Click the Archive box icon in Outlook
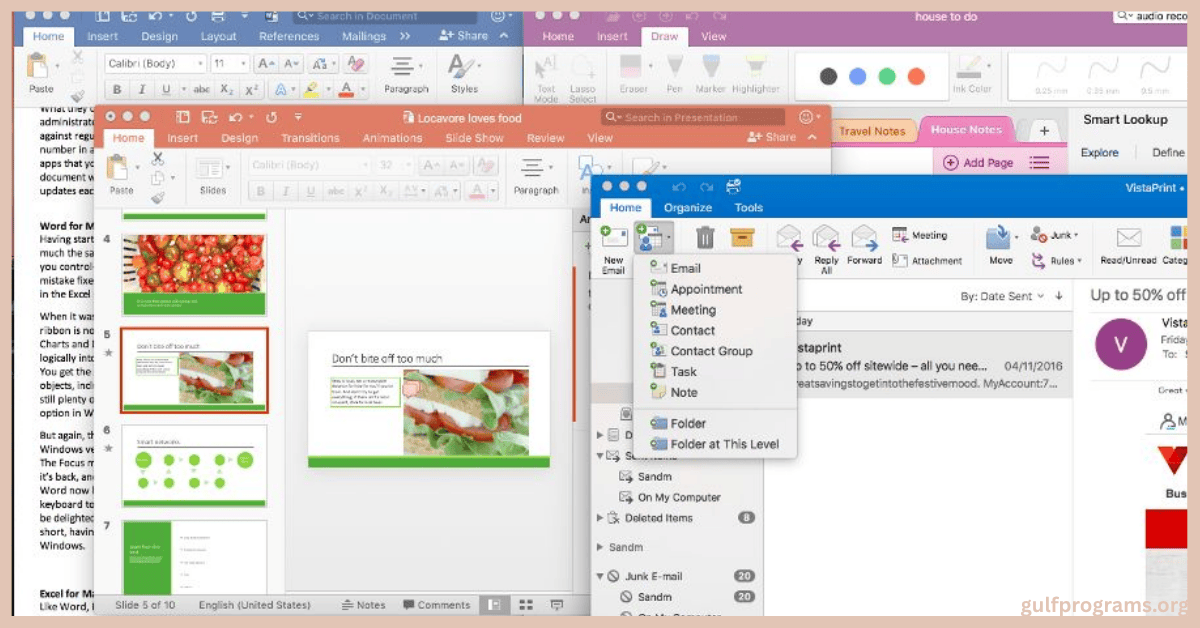 pos(741,238)
